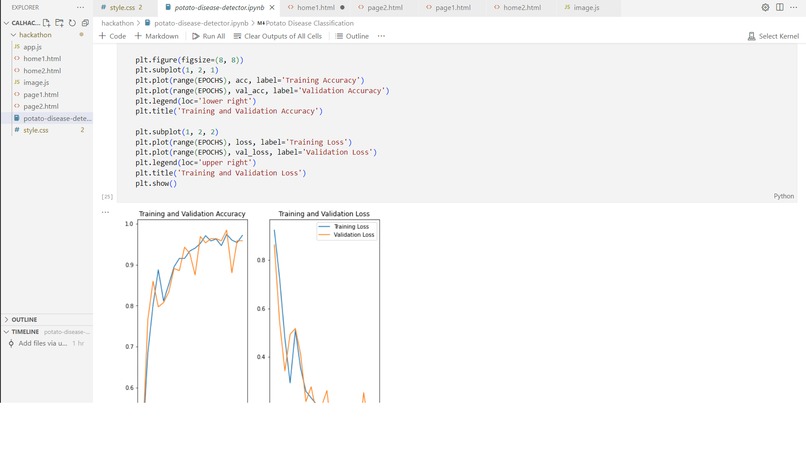Switch to the home1.html tab

click(316, 8)
